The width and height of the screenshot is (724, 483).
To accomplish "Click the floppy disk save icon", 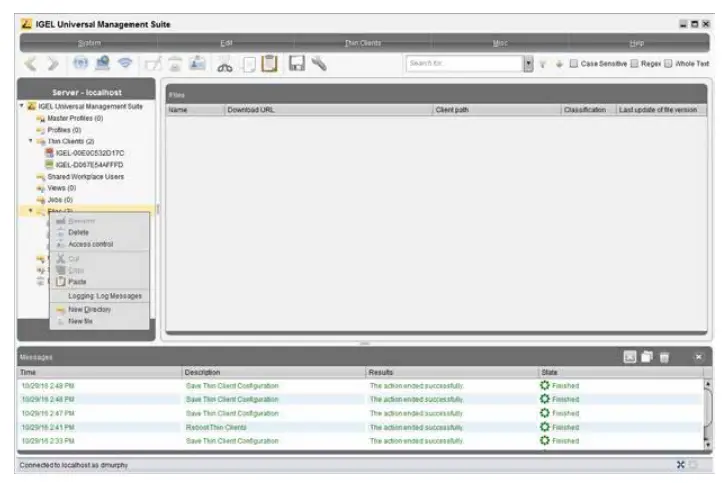I will click(x=297, y=63).
